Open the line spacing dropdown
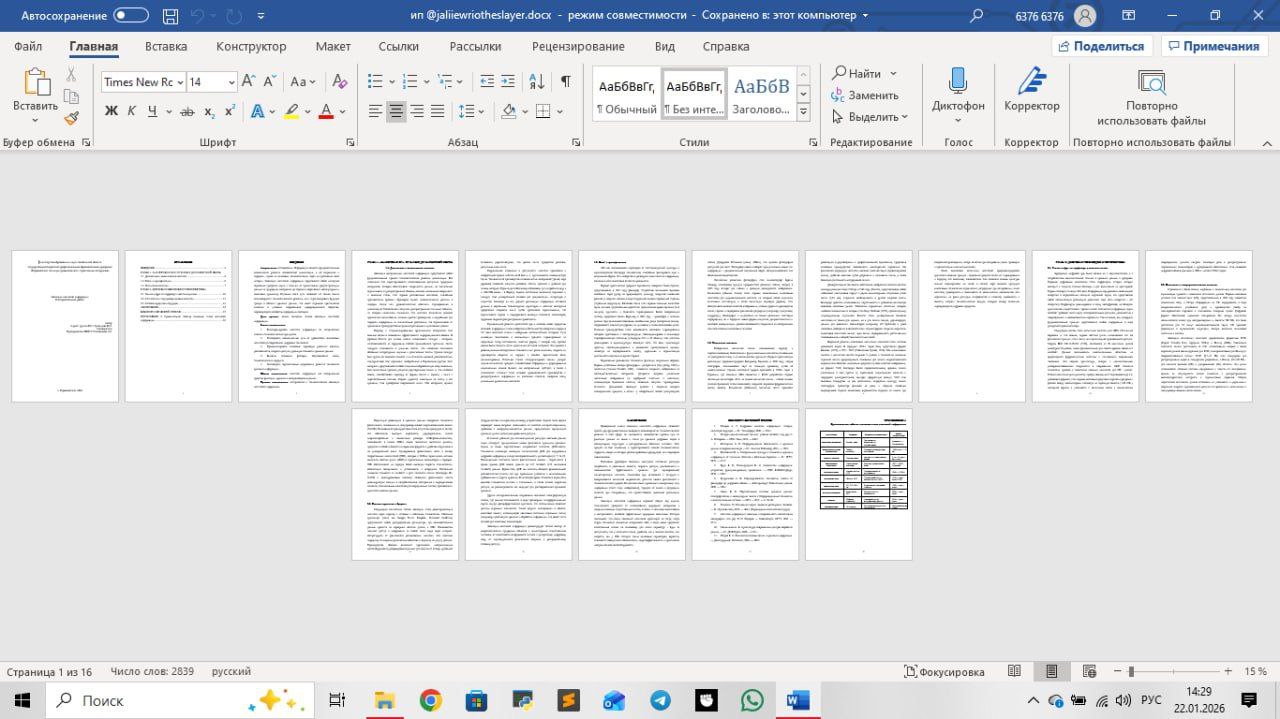1280x719 pixels. coord(479,111)
